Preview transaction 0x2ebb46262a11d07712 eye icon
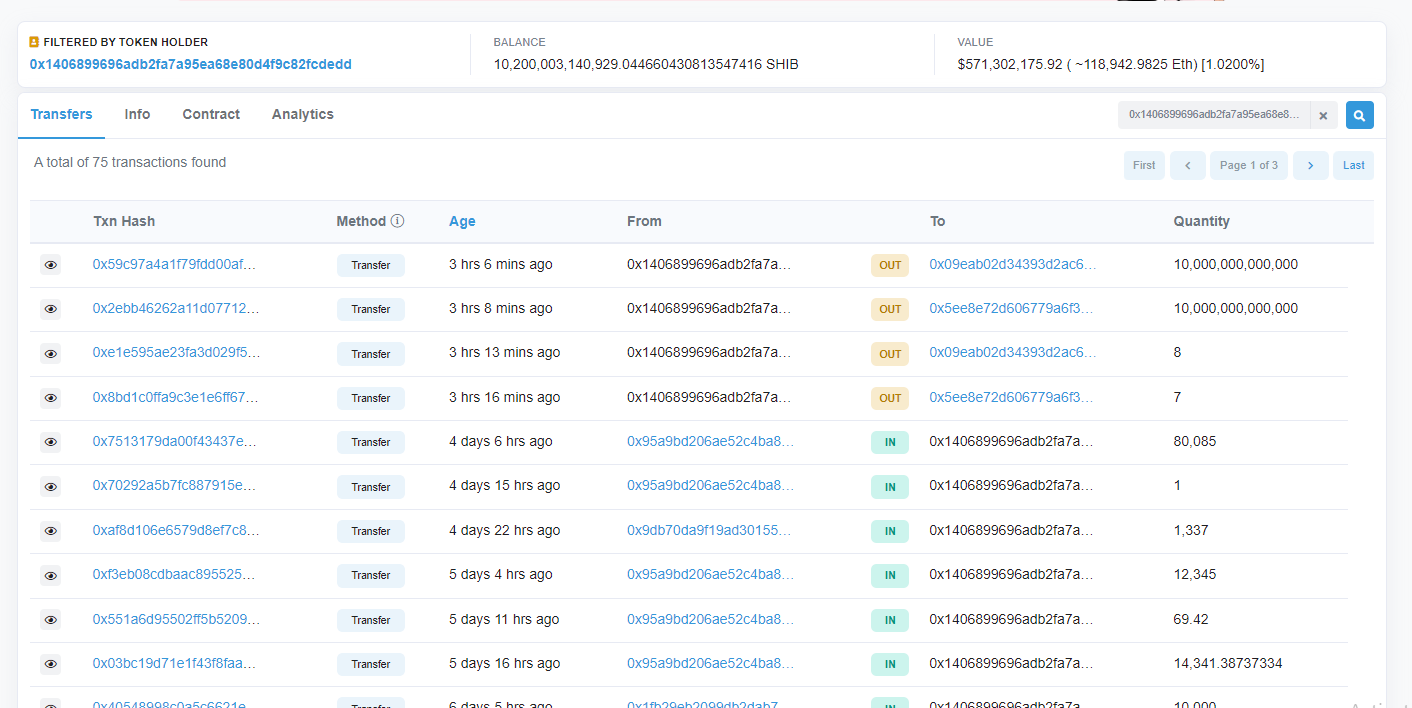 tap(51, 309)
